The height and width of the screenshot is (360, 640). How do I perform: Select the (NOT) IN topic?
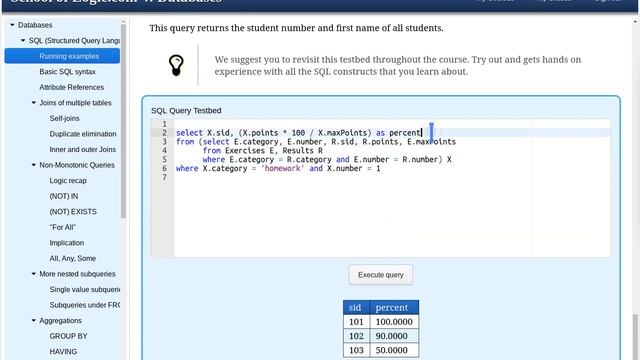[x=64, y=196]
